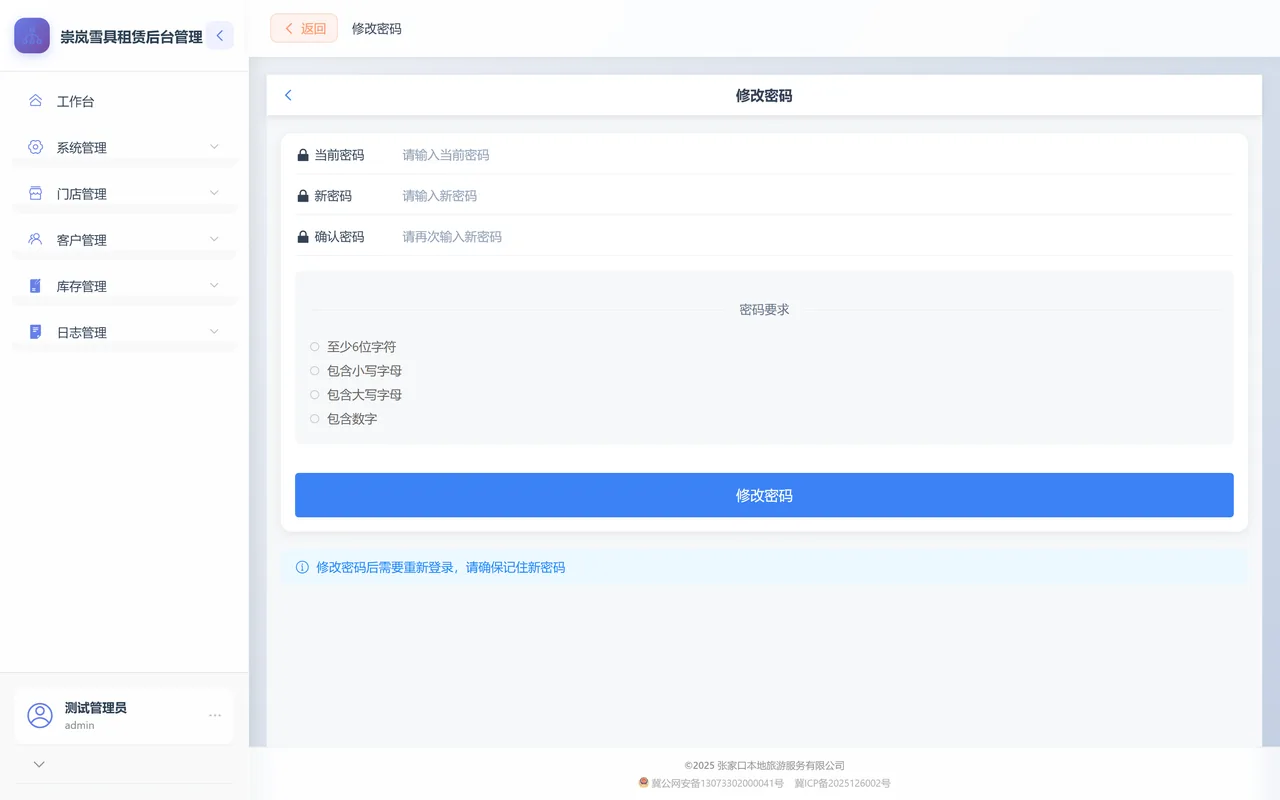Screen dimensions: 1280x800
Task: Click the 密码要求 heading
Action: (x=764, y=310)
